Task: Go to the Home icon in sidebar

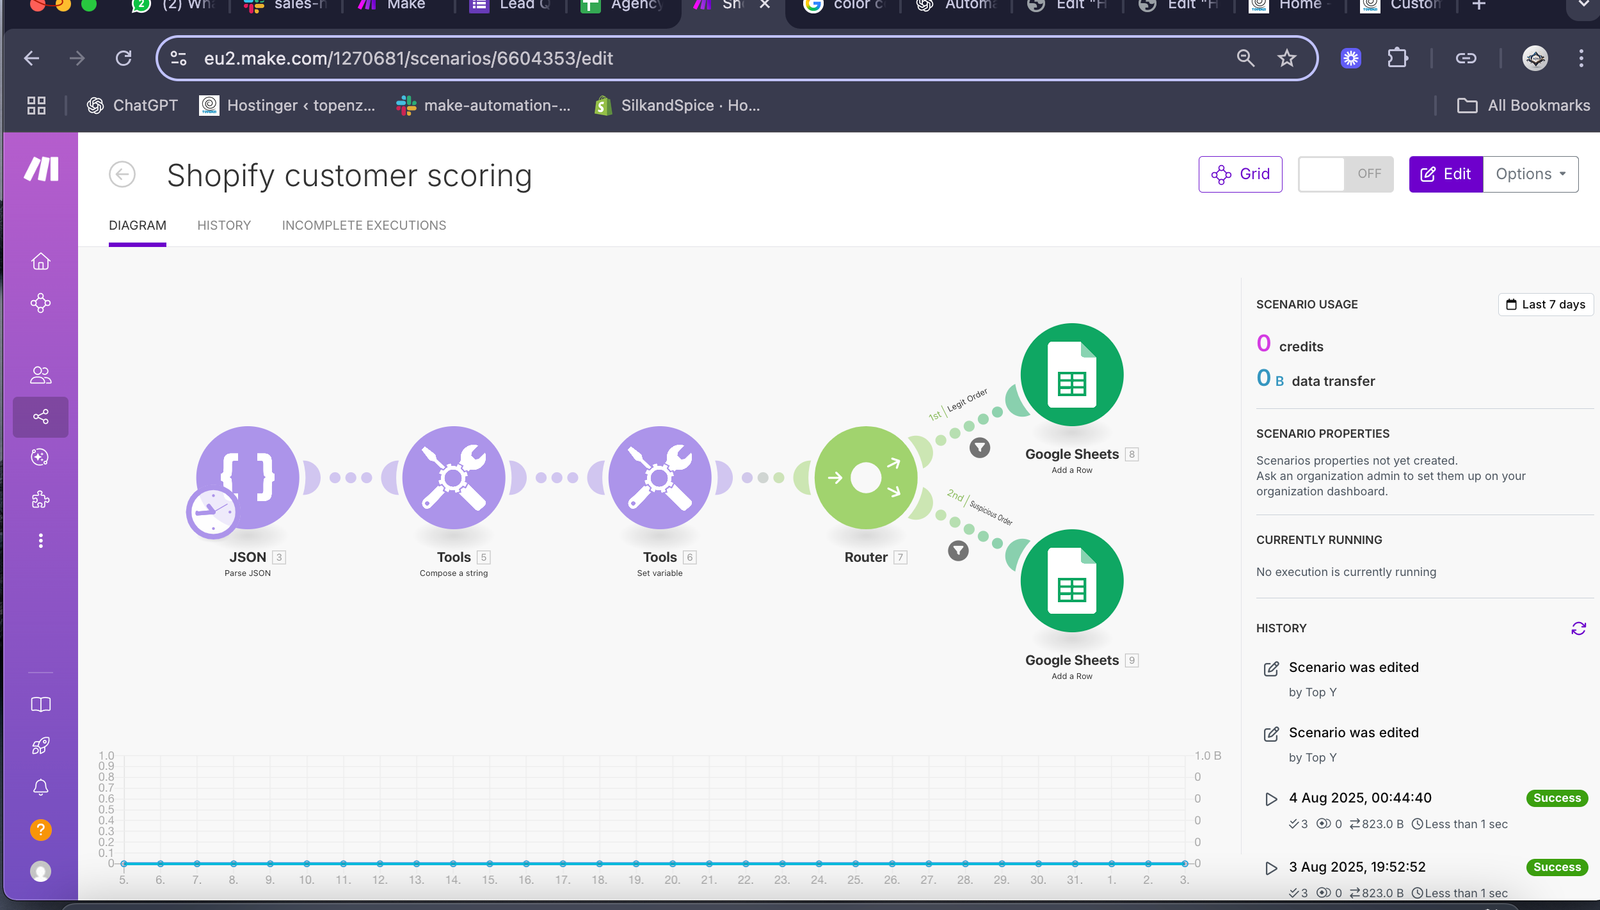Action: (41, 262)
